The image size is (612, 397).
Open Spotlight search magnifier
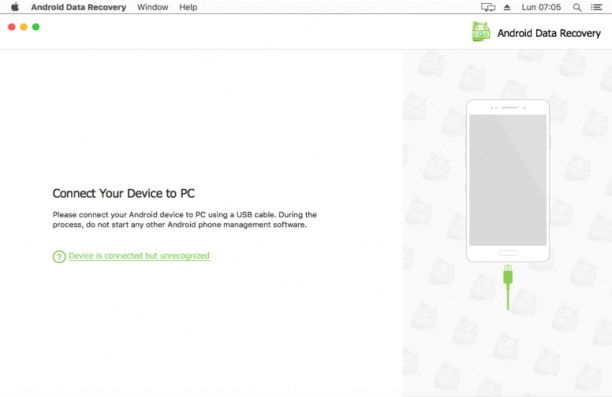(x=577, y=7)
